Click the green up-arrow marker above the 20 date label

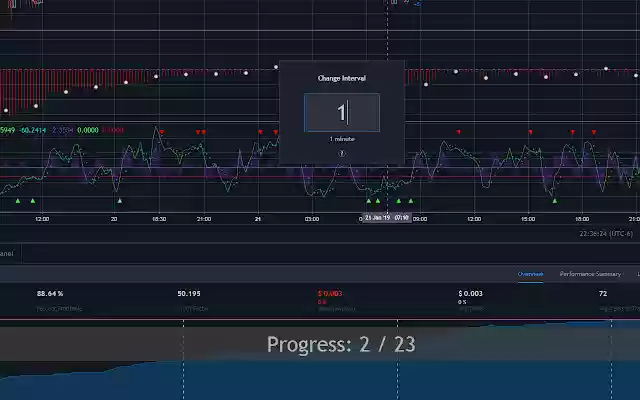click(120, 201)
